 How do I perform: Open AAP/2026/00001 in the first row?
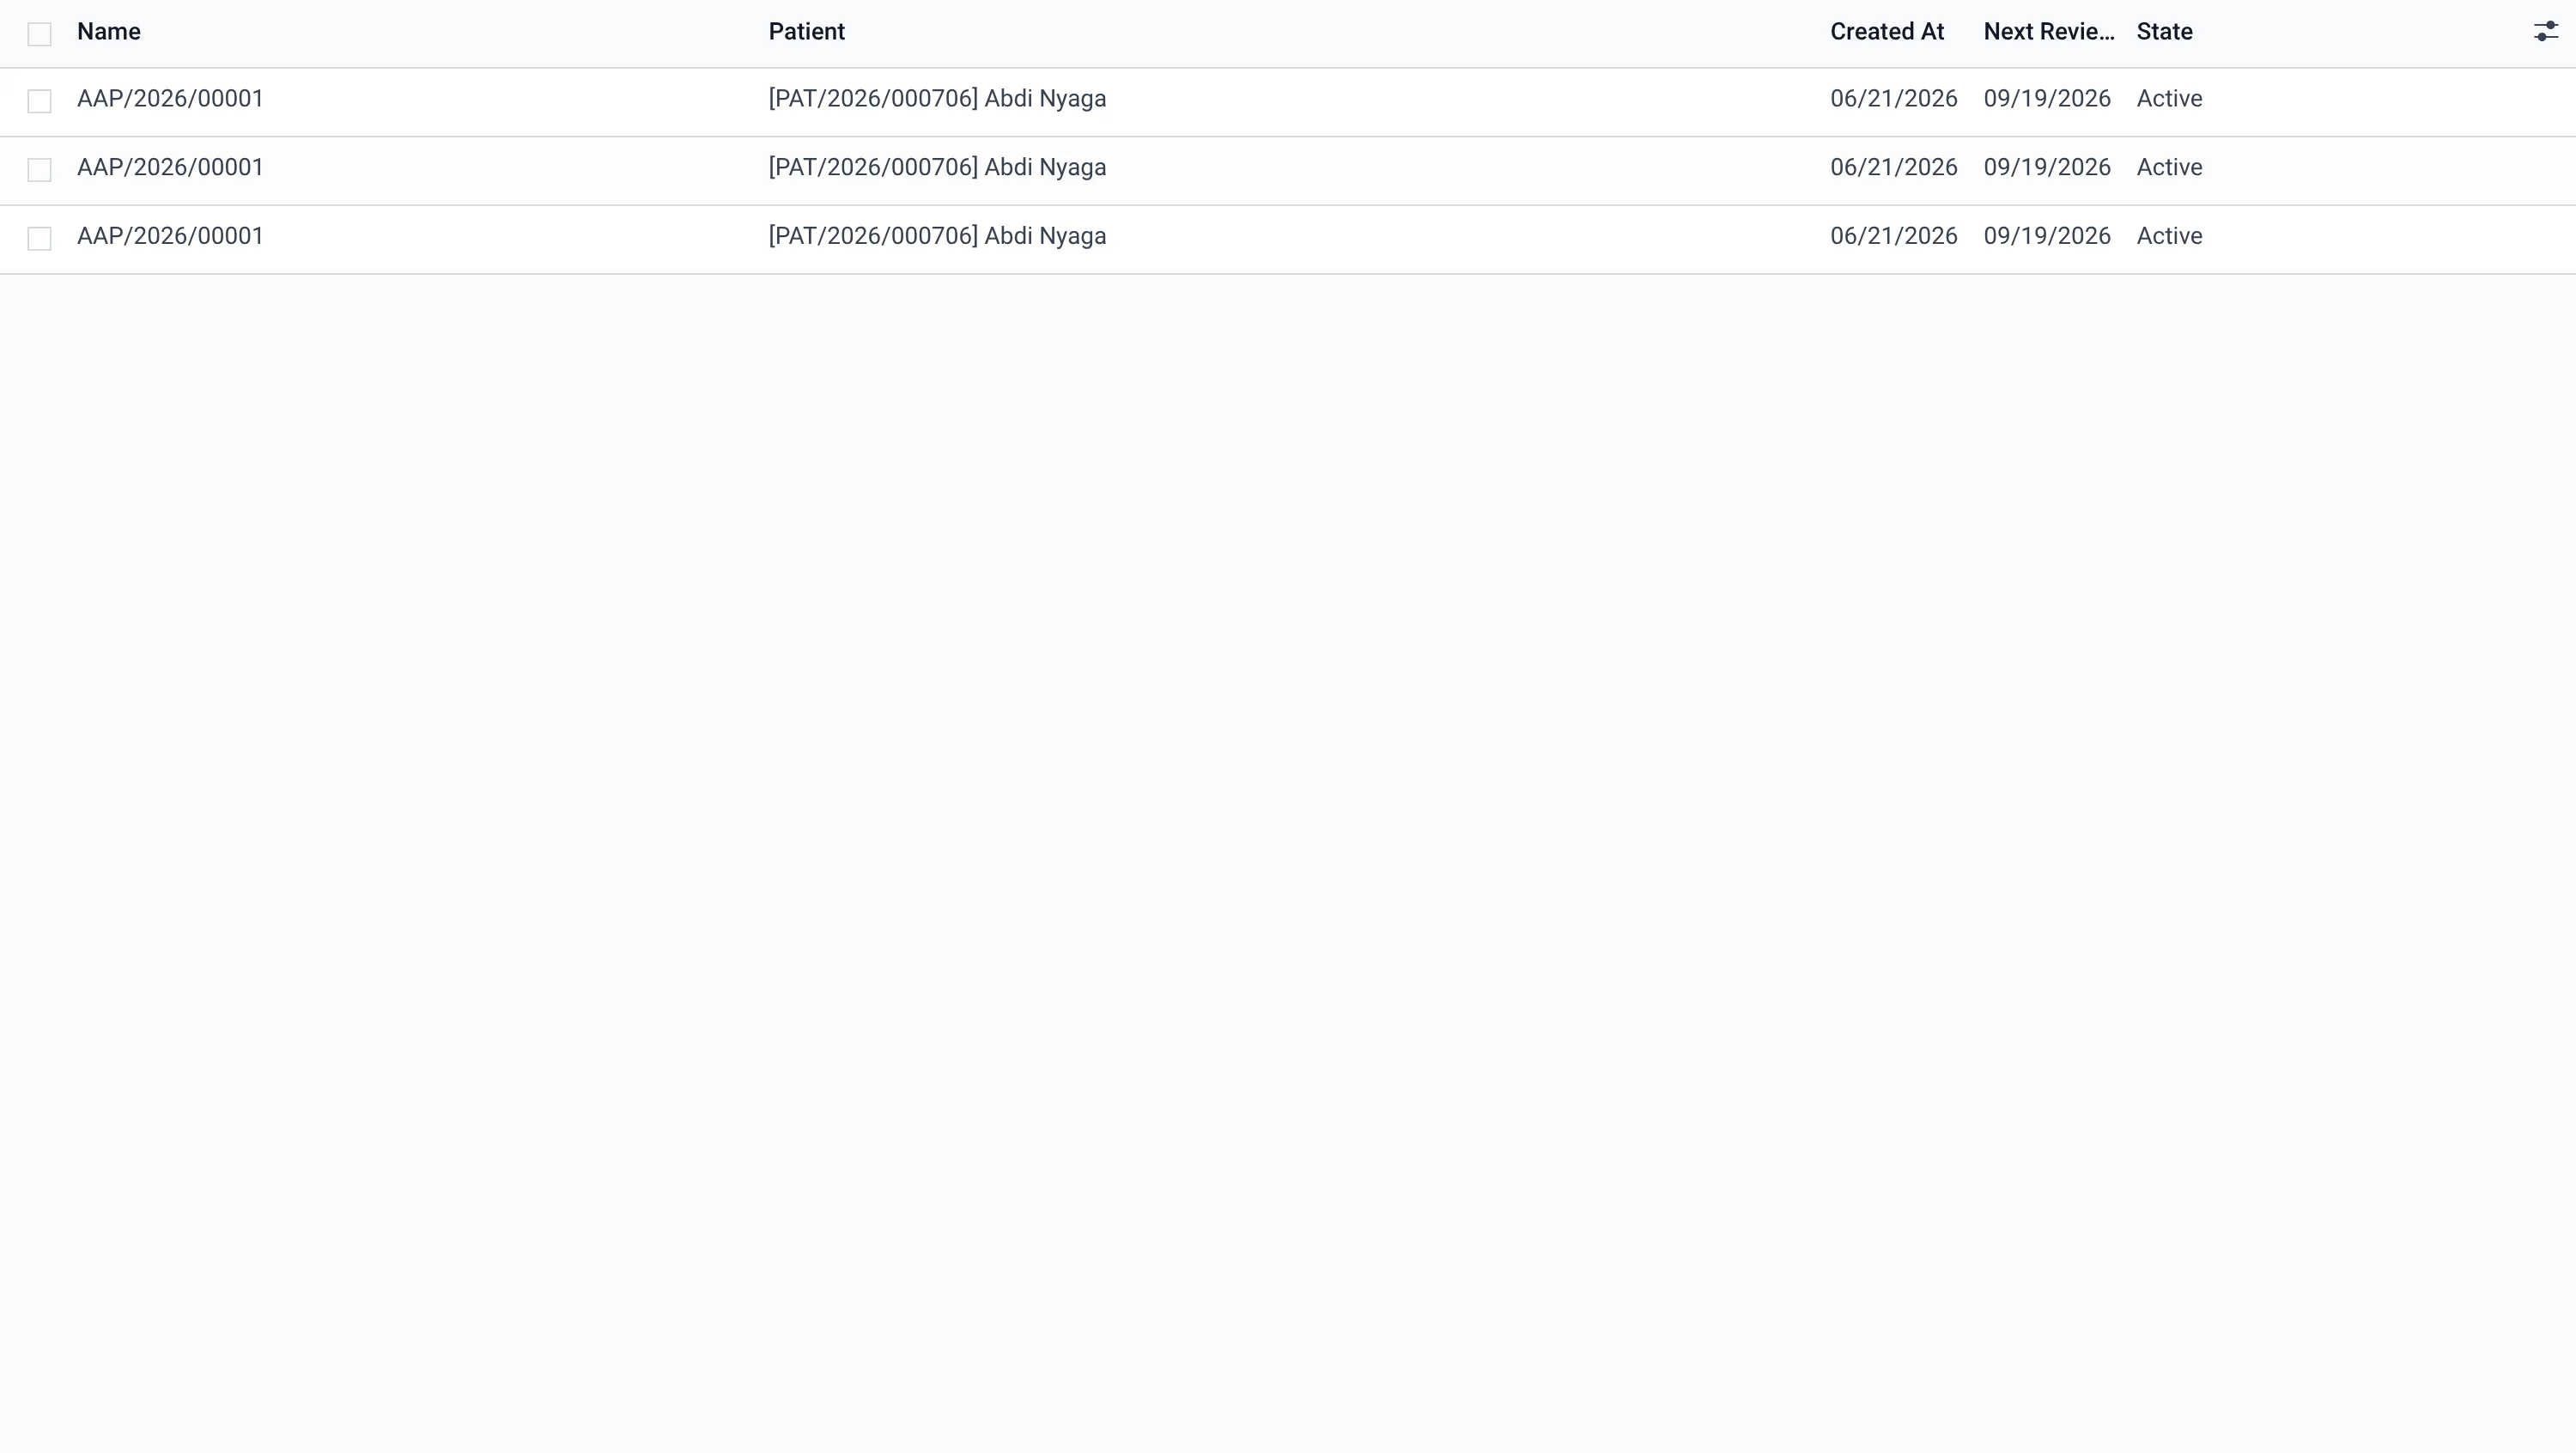(x=170, y=99)
